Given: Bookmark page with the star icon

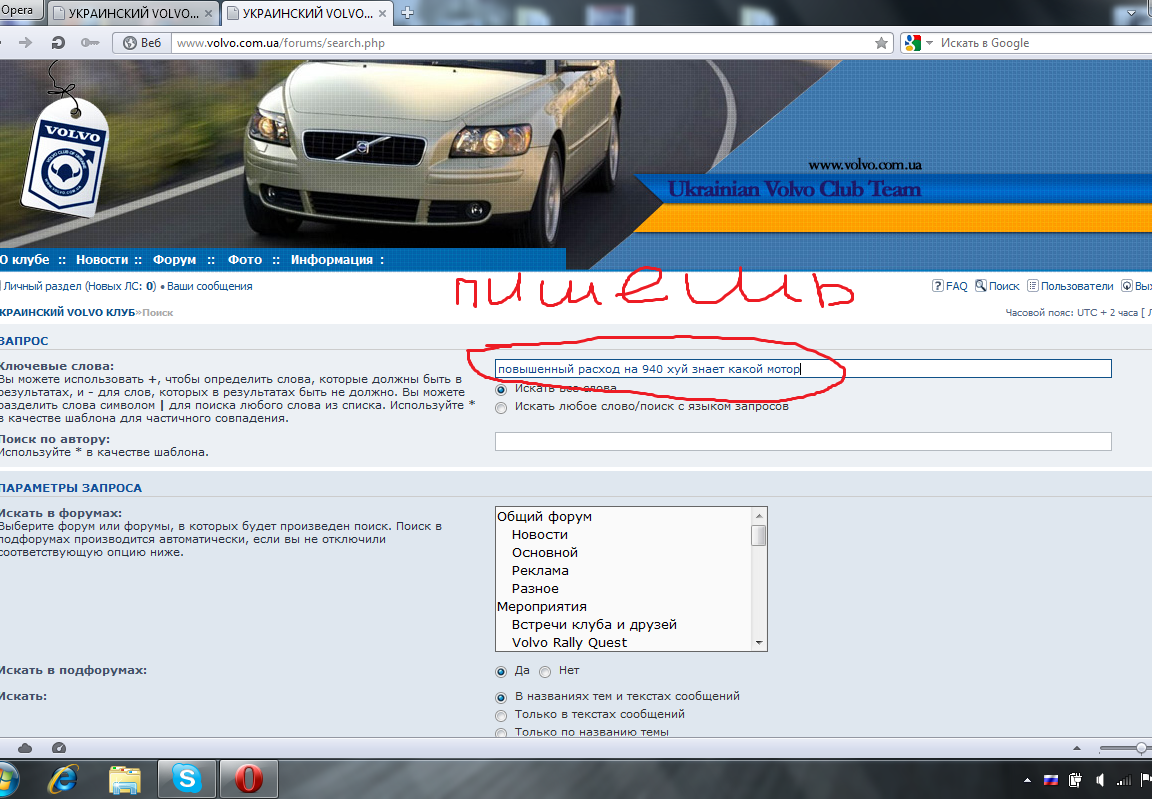Looking at the screenshot, I should click(x=881, y=43).
